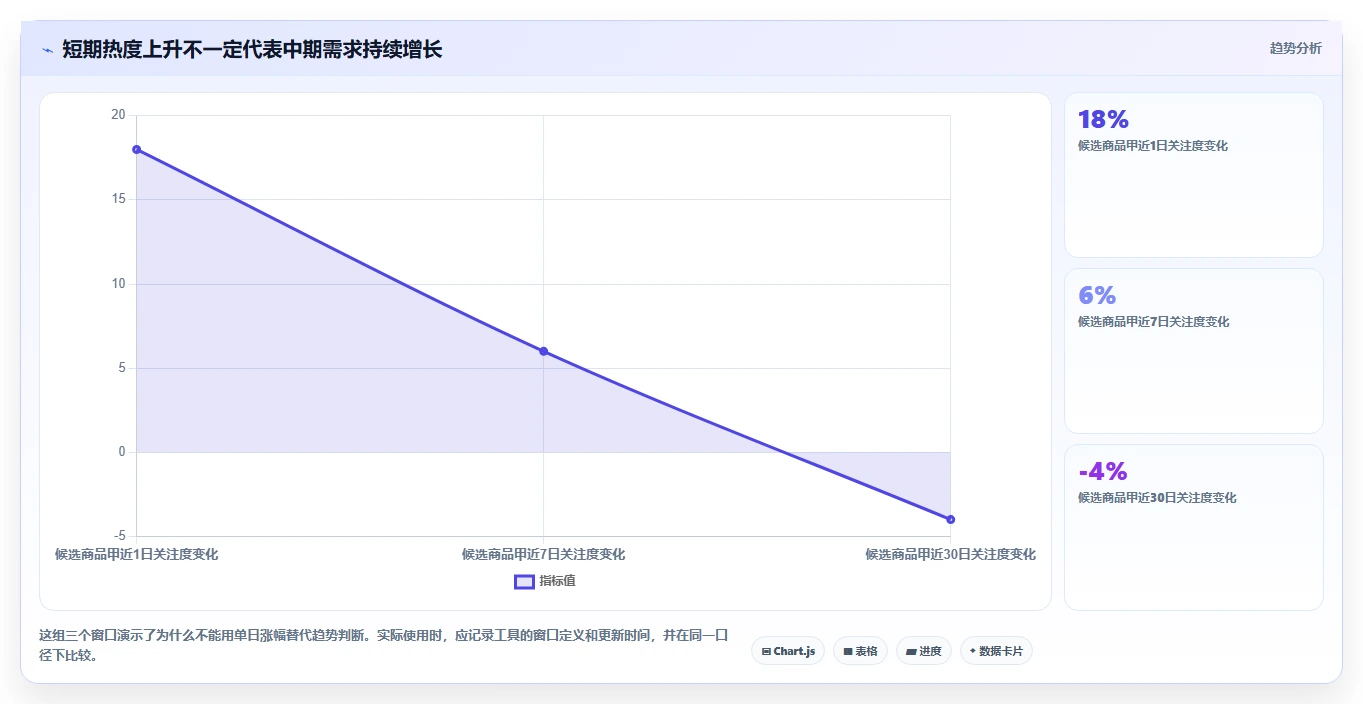
Task: Click the description paragraph starting 这组三个窗口
Action: point(384,646)
